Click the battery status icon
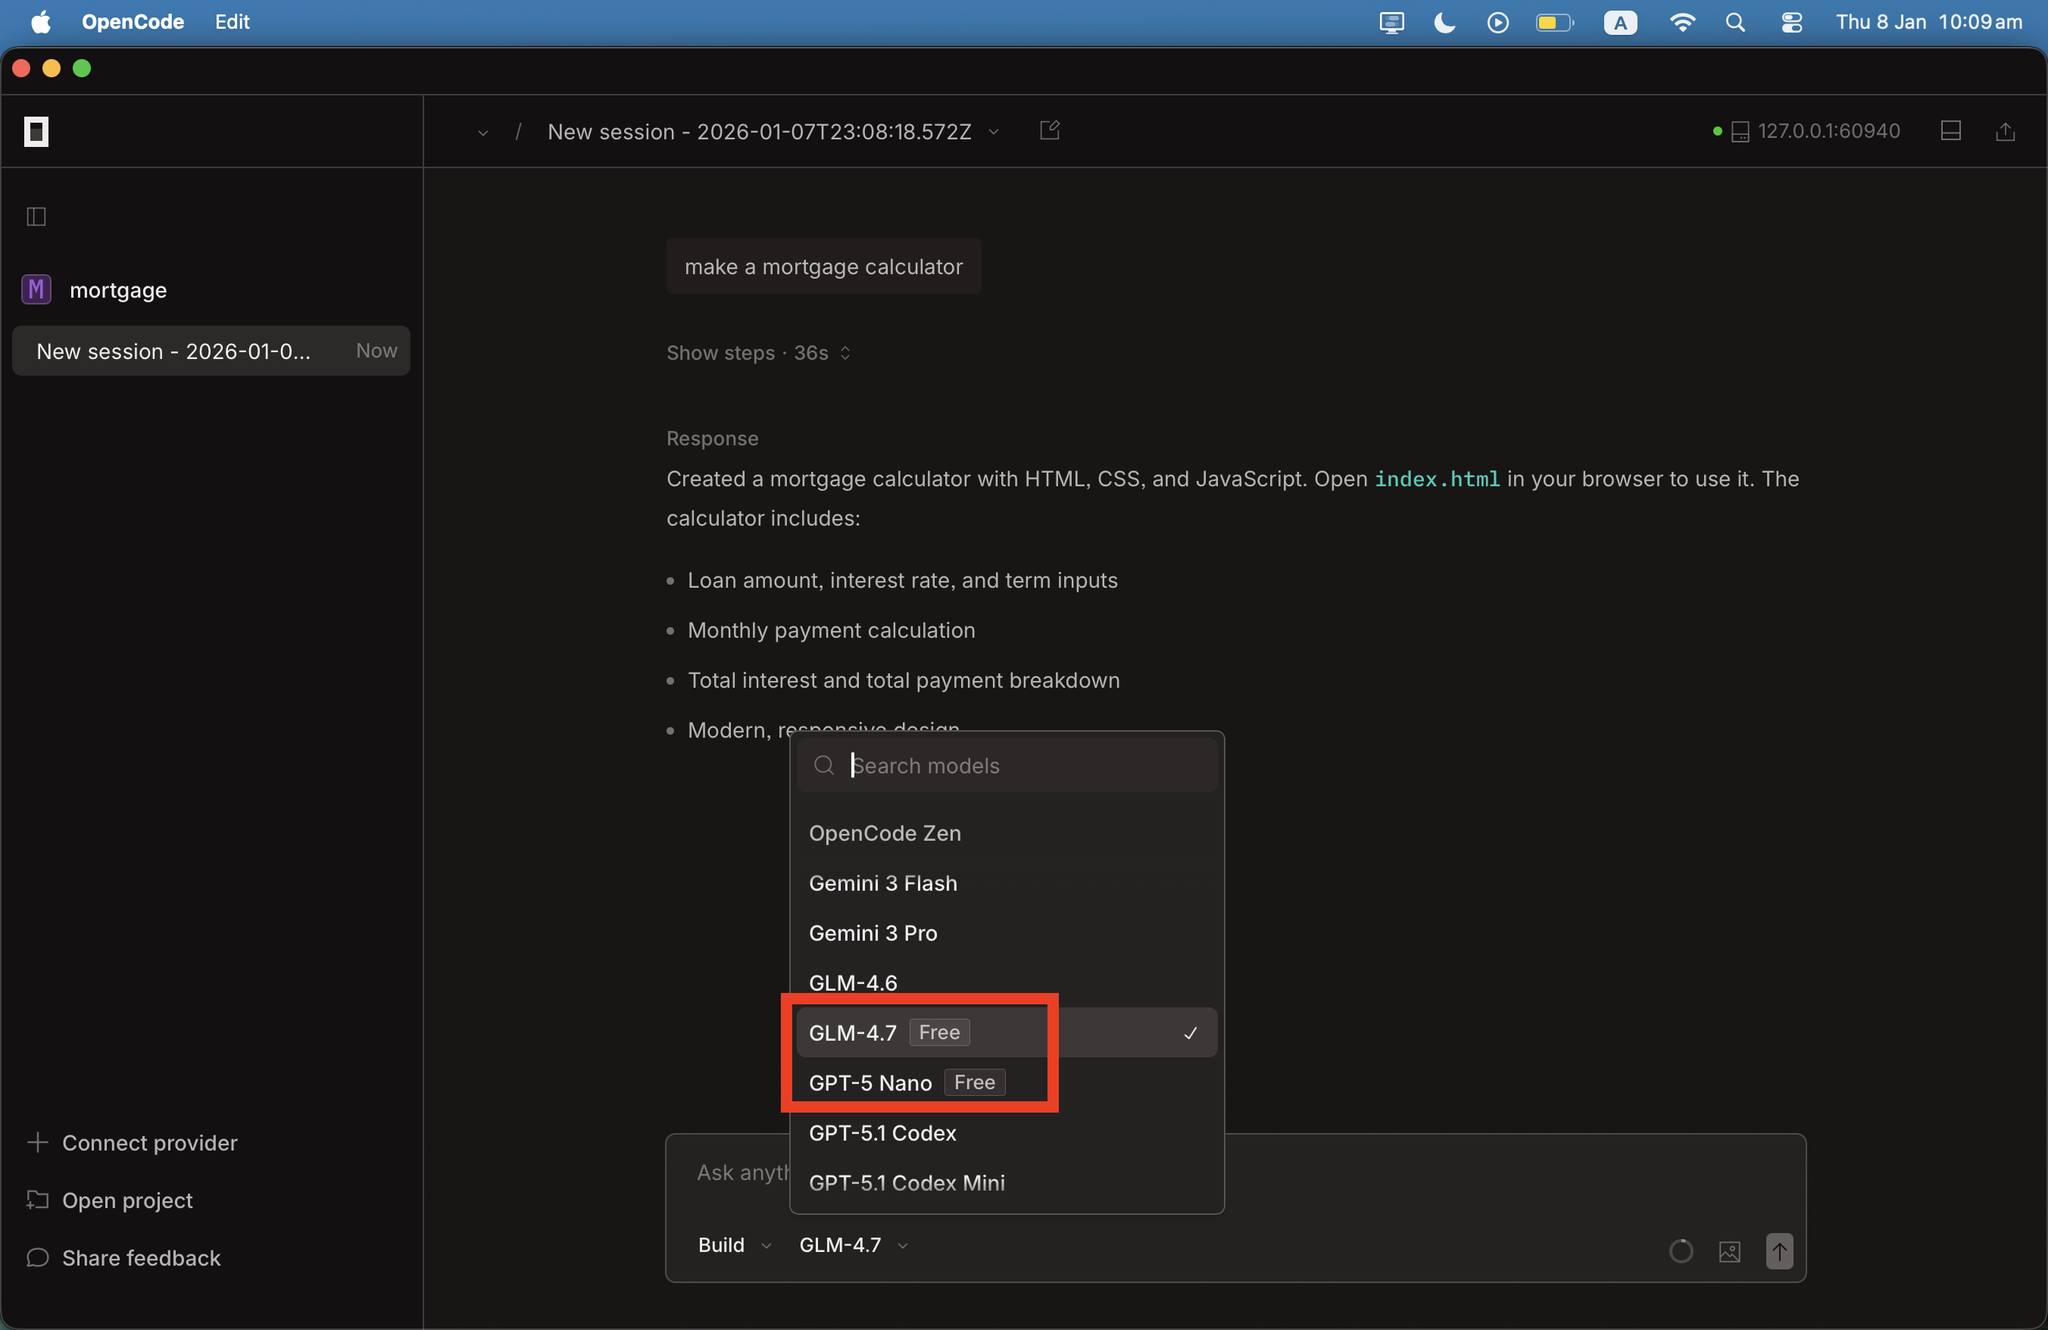Image resolution: width=2048 pixels, height=1330 pixels. pyautogui.click(x=1554, y=22)
